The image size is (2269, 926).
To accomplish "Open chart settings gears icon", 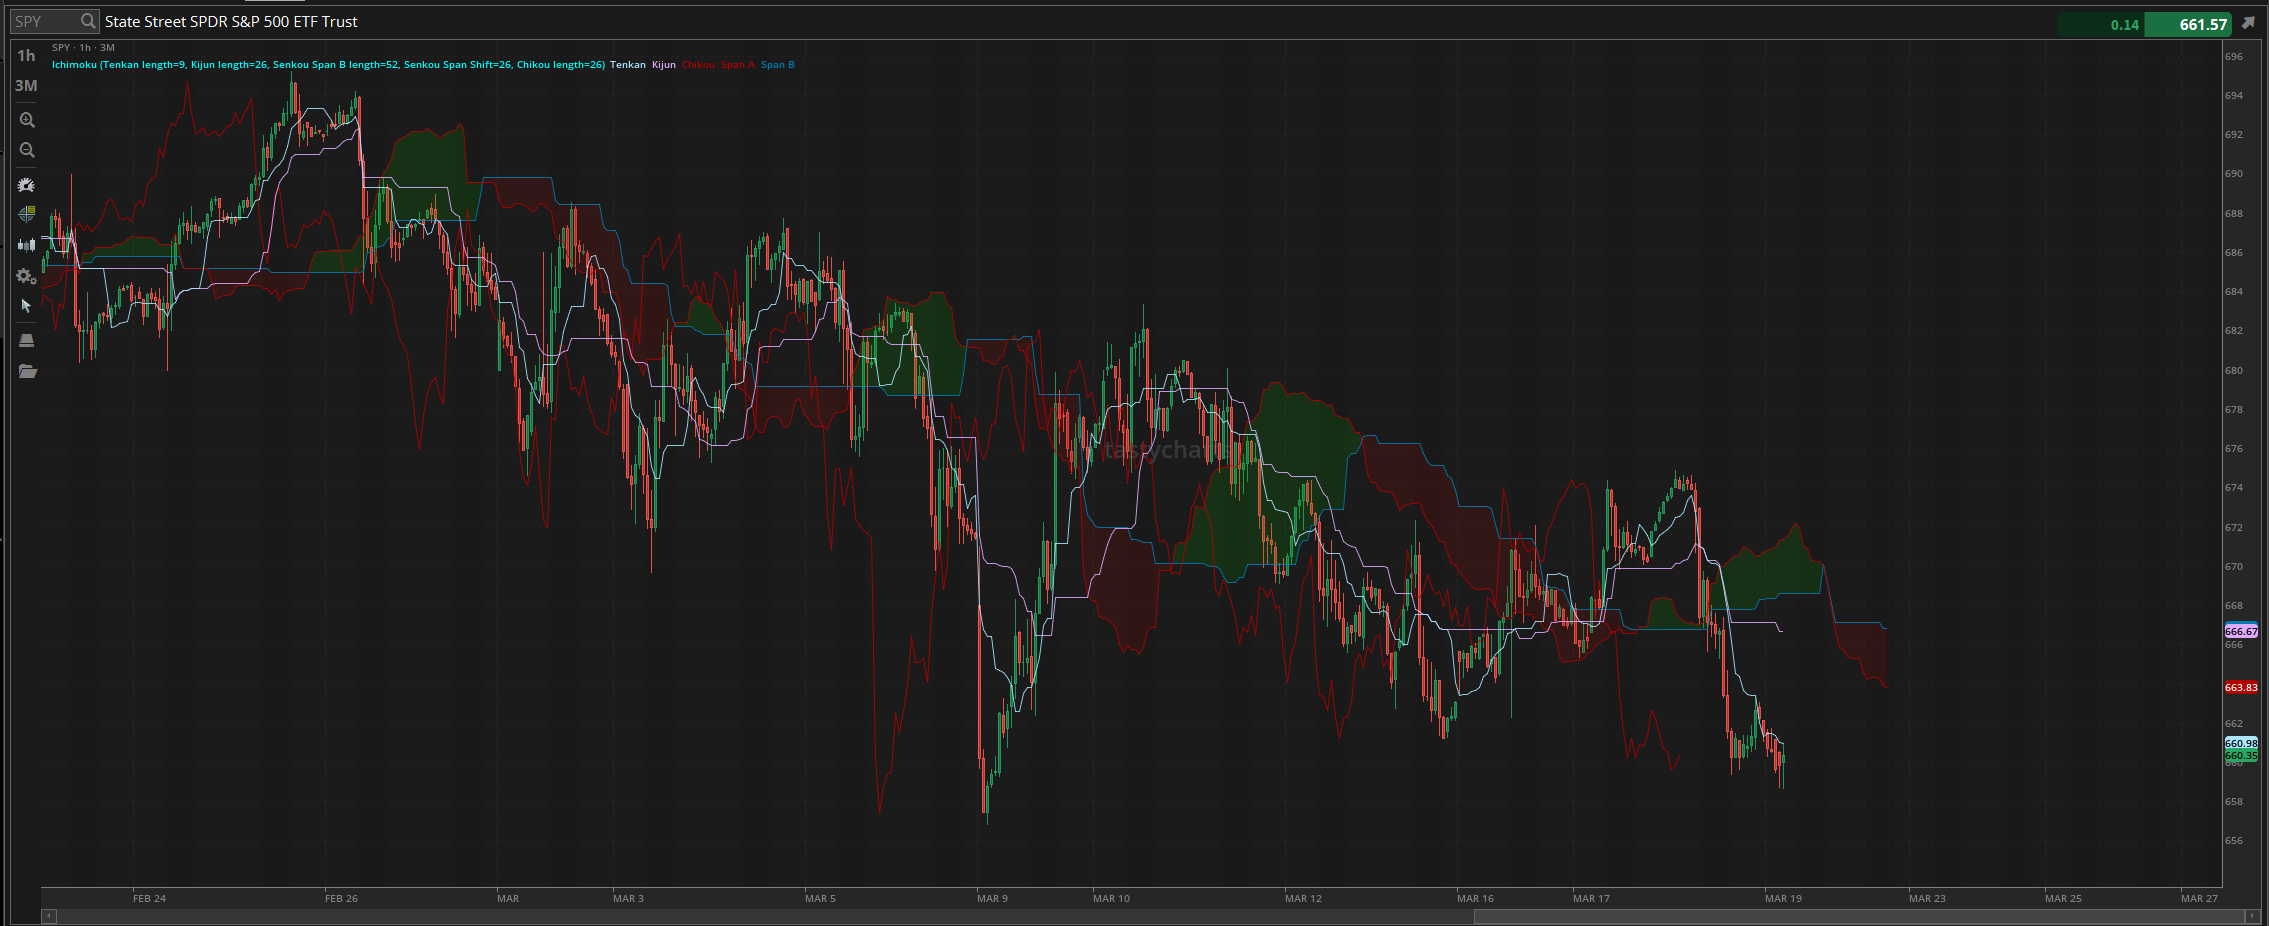I will coord(27,276).
